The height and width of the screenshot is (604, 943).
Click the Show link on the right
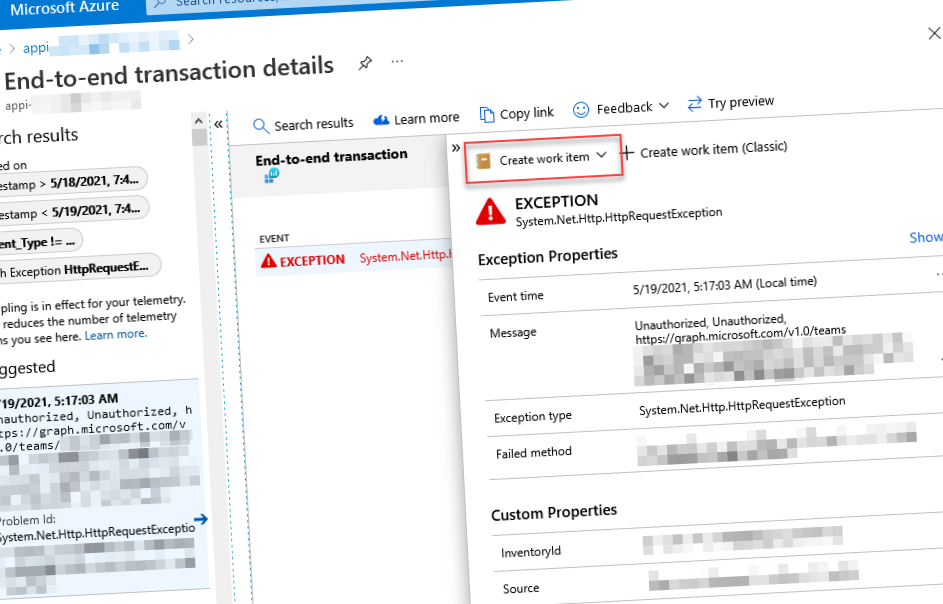click(925, 237)
